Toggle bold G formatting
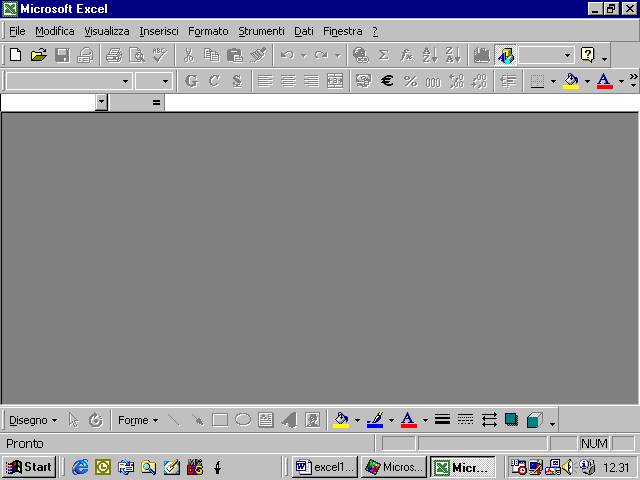The height and width of the screenshot is (480, 640). [x=191, y=81]
